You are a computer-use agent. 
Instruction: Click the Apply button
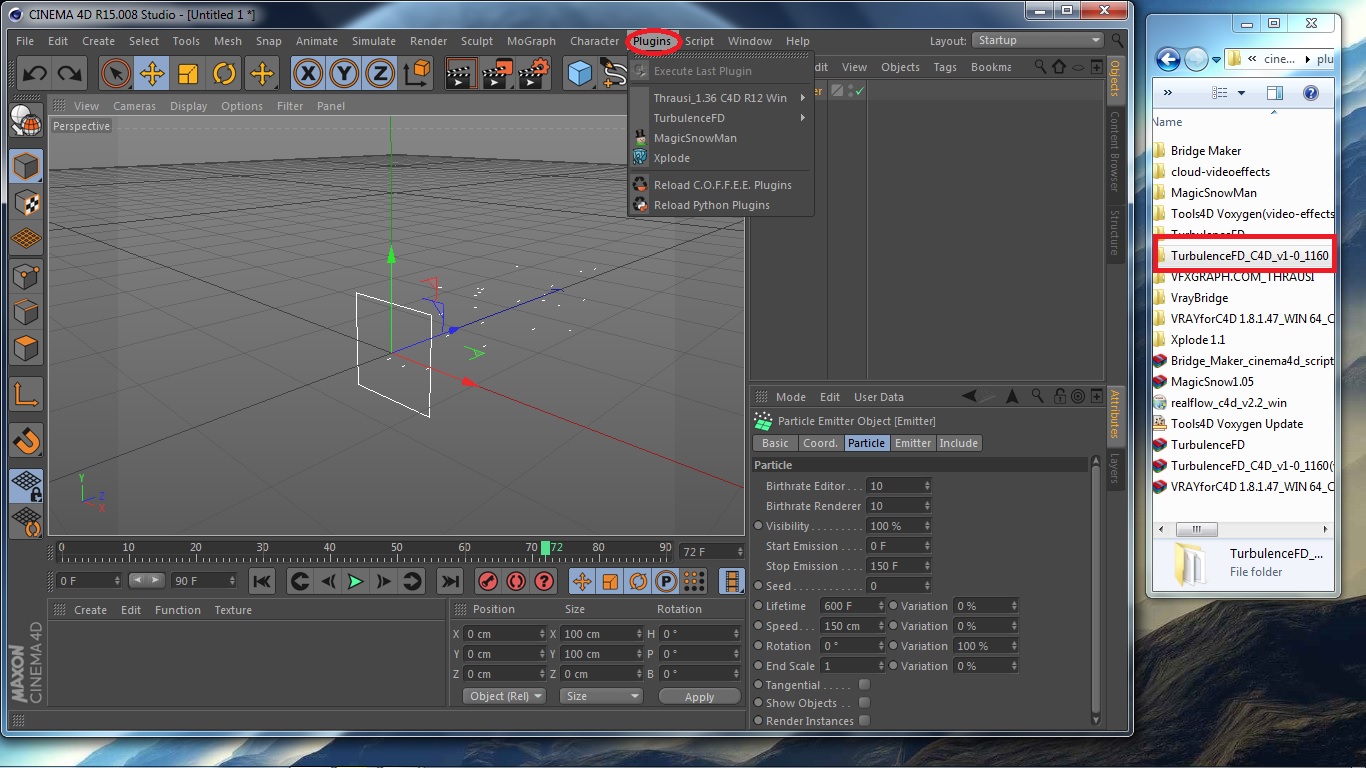699,697
